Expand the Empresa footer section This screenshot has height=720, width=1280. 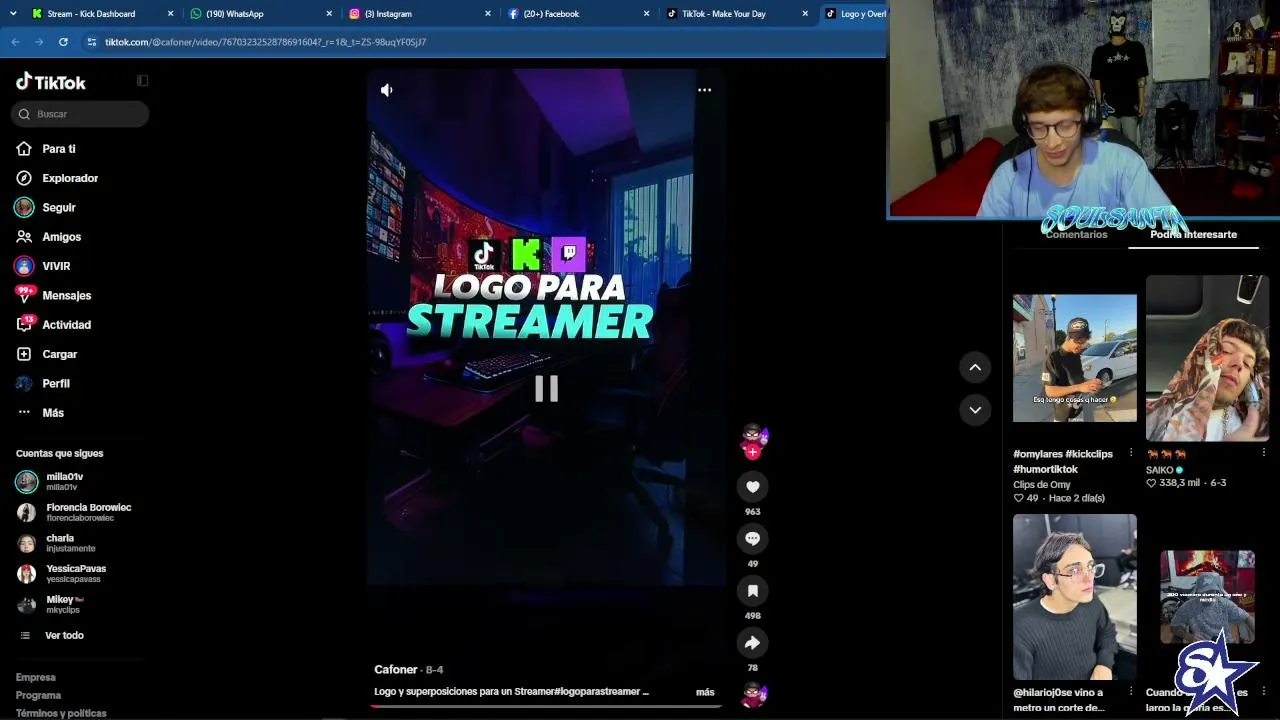[36, 677]
